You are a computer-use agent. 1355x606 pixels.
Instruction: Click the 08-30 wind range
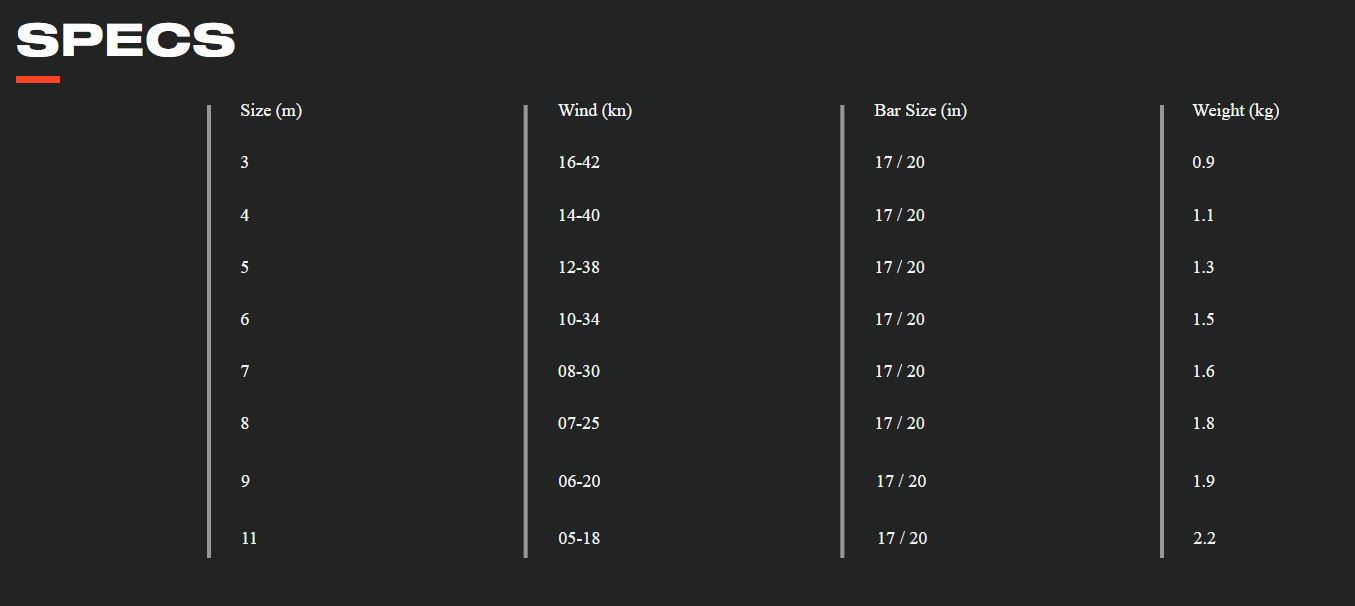579,372
